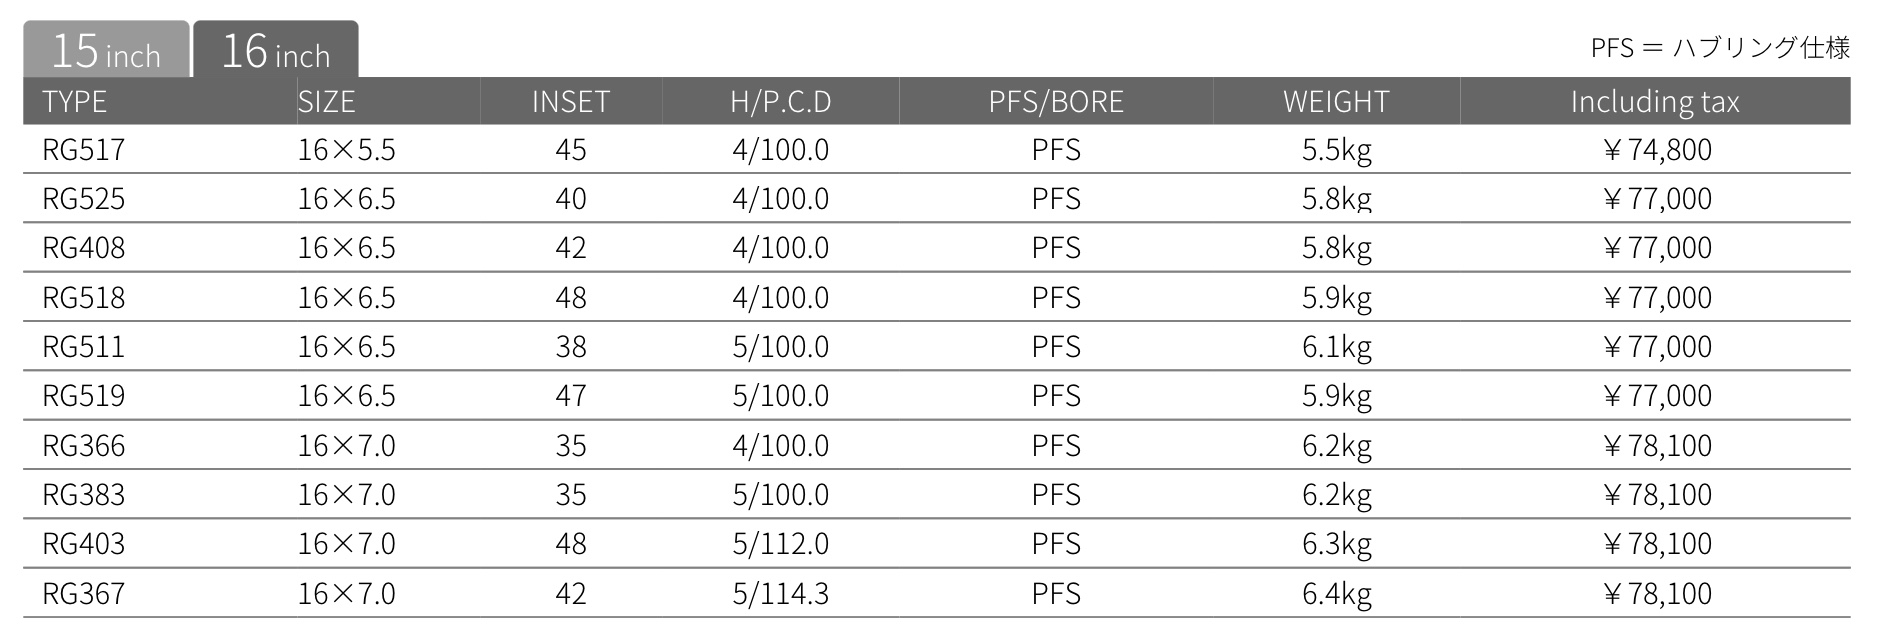Switch to the 15 inch tab

(x=106, y=50)
